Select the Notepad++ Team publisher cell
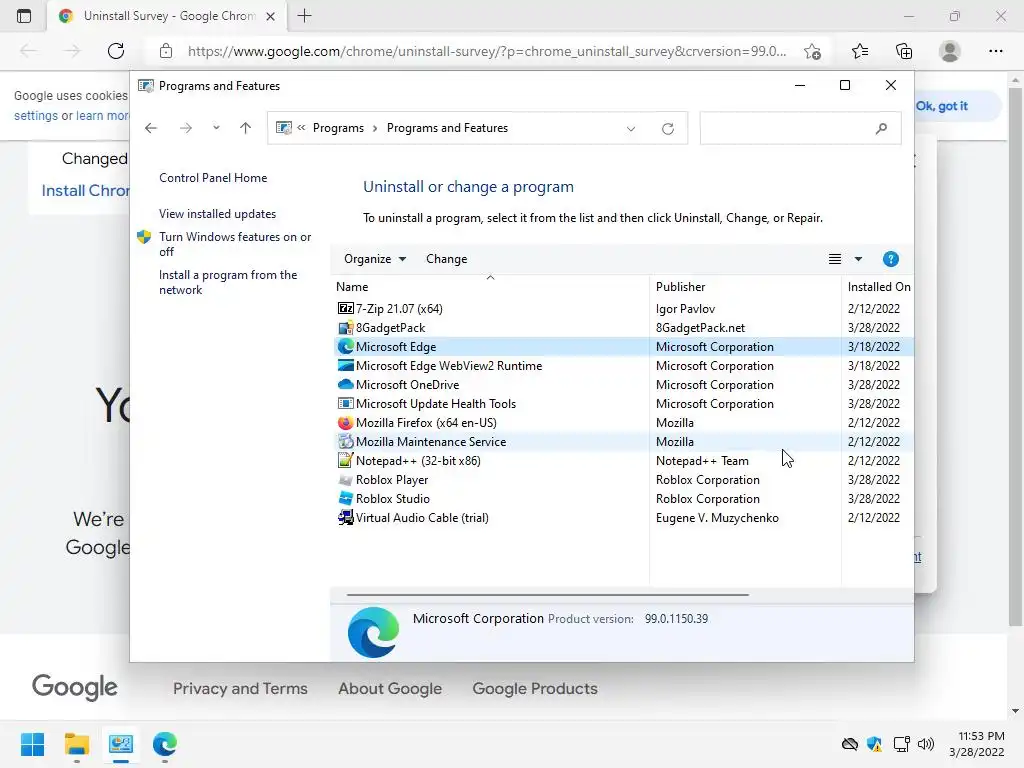This screenshot has width=1024, height=768. click(x=702, y=460)
